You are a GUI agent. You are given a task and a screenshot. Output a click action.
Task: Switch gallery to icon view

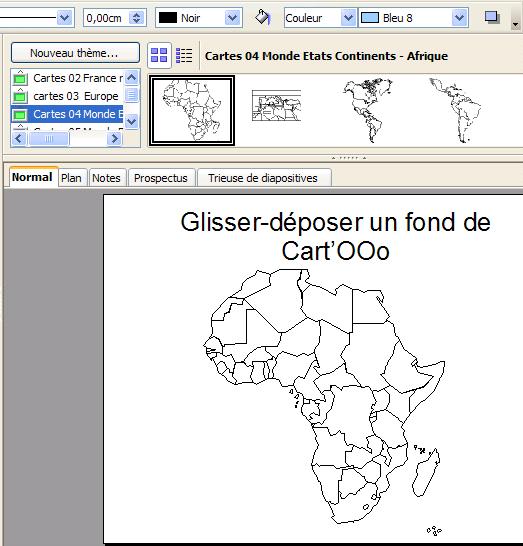tap(159, 55)
